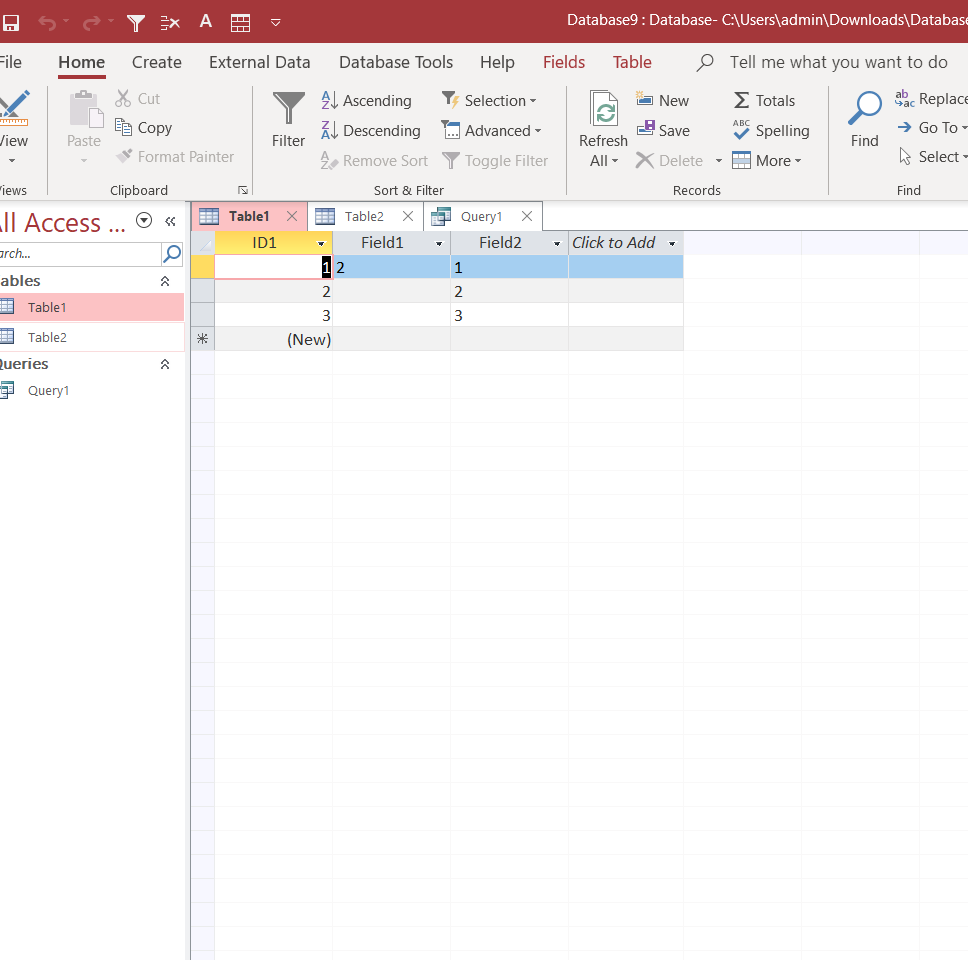Viewport: 968px width, 960px height.
Task: Close the Table1 document tab
Action: pos(292,216)
